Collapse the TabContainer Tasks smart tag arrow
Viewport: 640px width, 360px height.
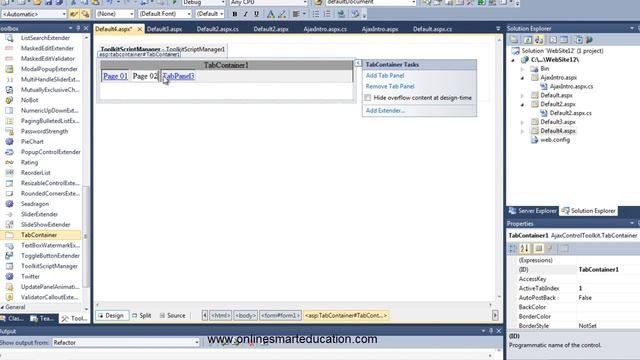(358, 63)
